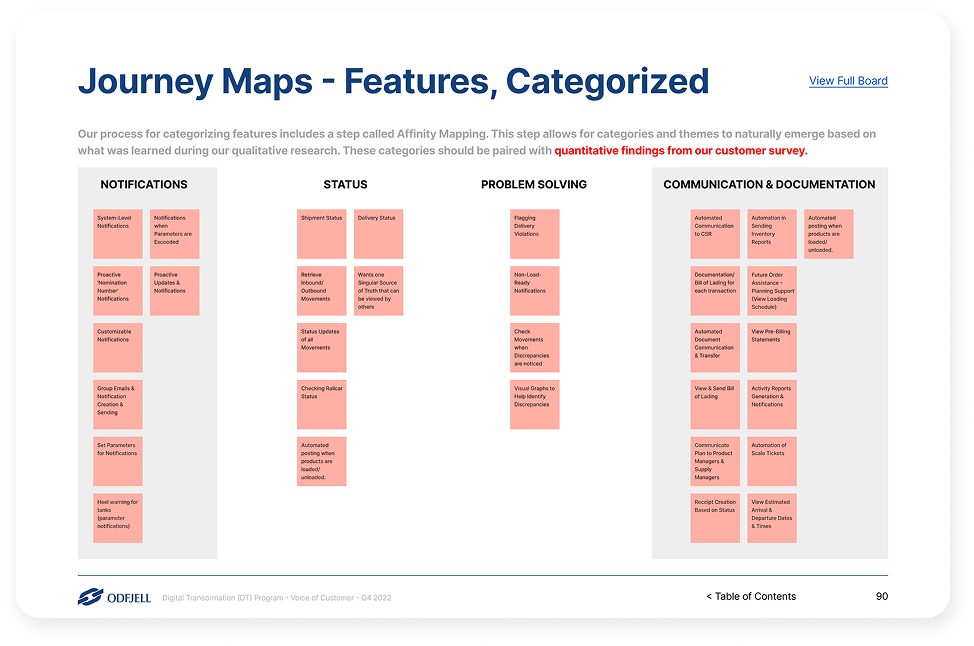Select the Non-Load-Ready Notifications note
974x646 pixels.
[535, 291]
